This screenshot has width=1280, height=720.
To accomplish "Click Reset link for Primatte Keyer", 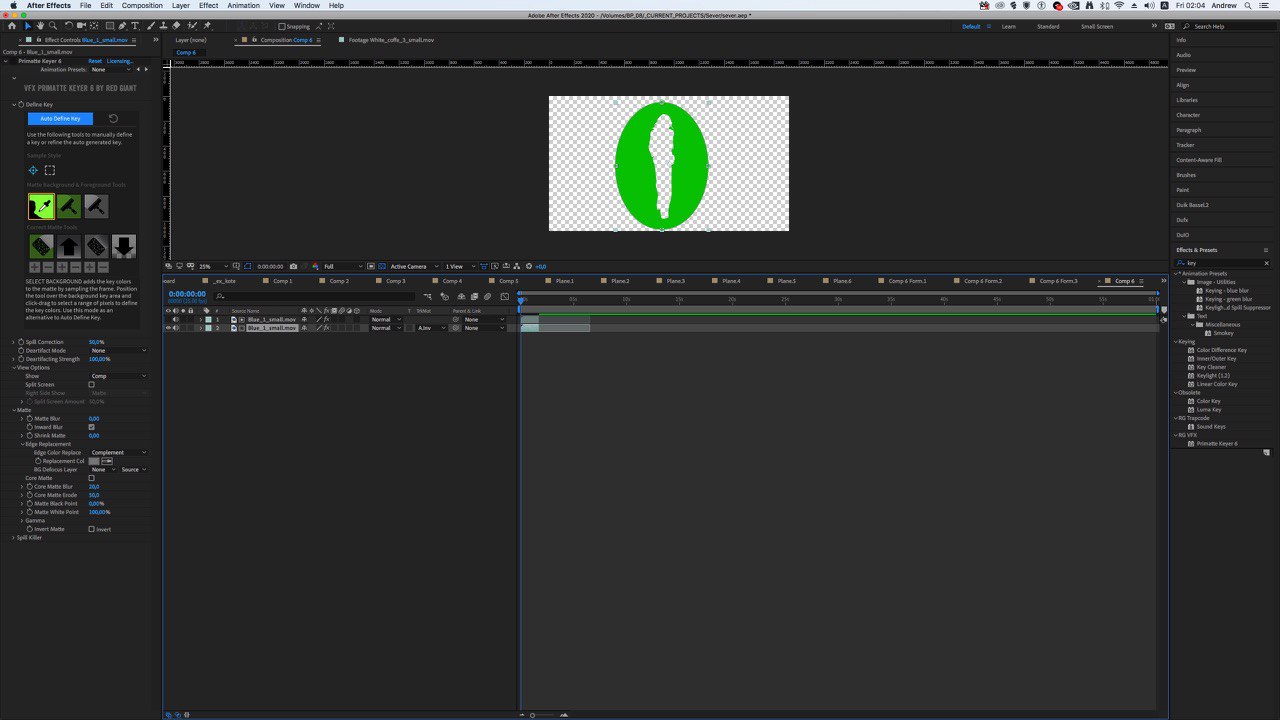I will pyautogui.click(x=95, y=61).
